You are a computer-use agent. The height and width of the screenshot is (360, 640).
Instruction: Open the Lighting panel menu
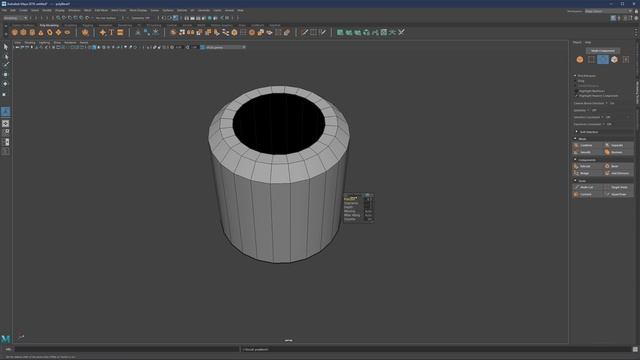[x=44, y=42]
